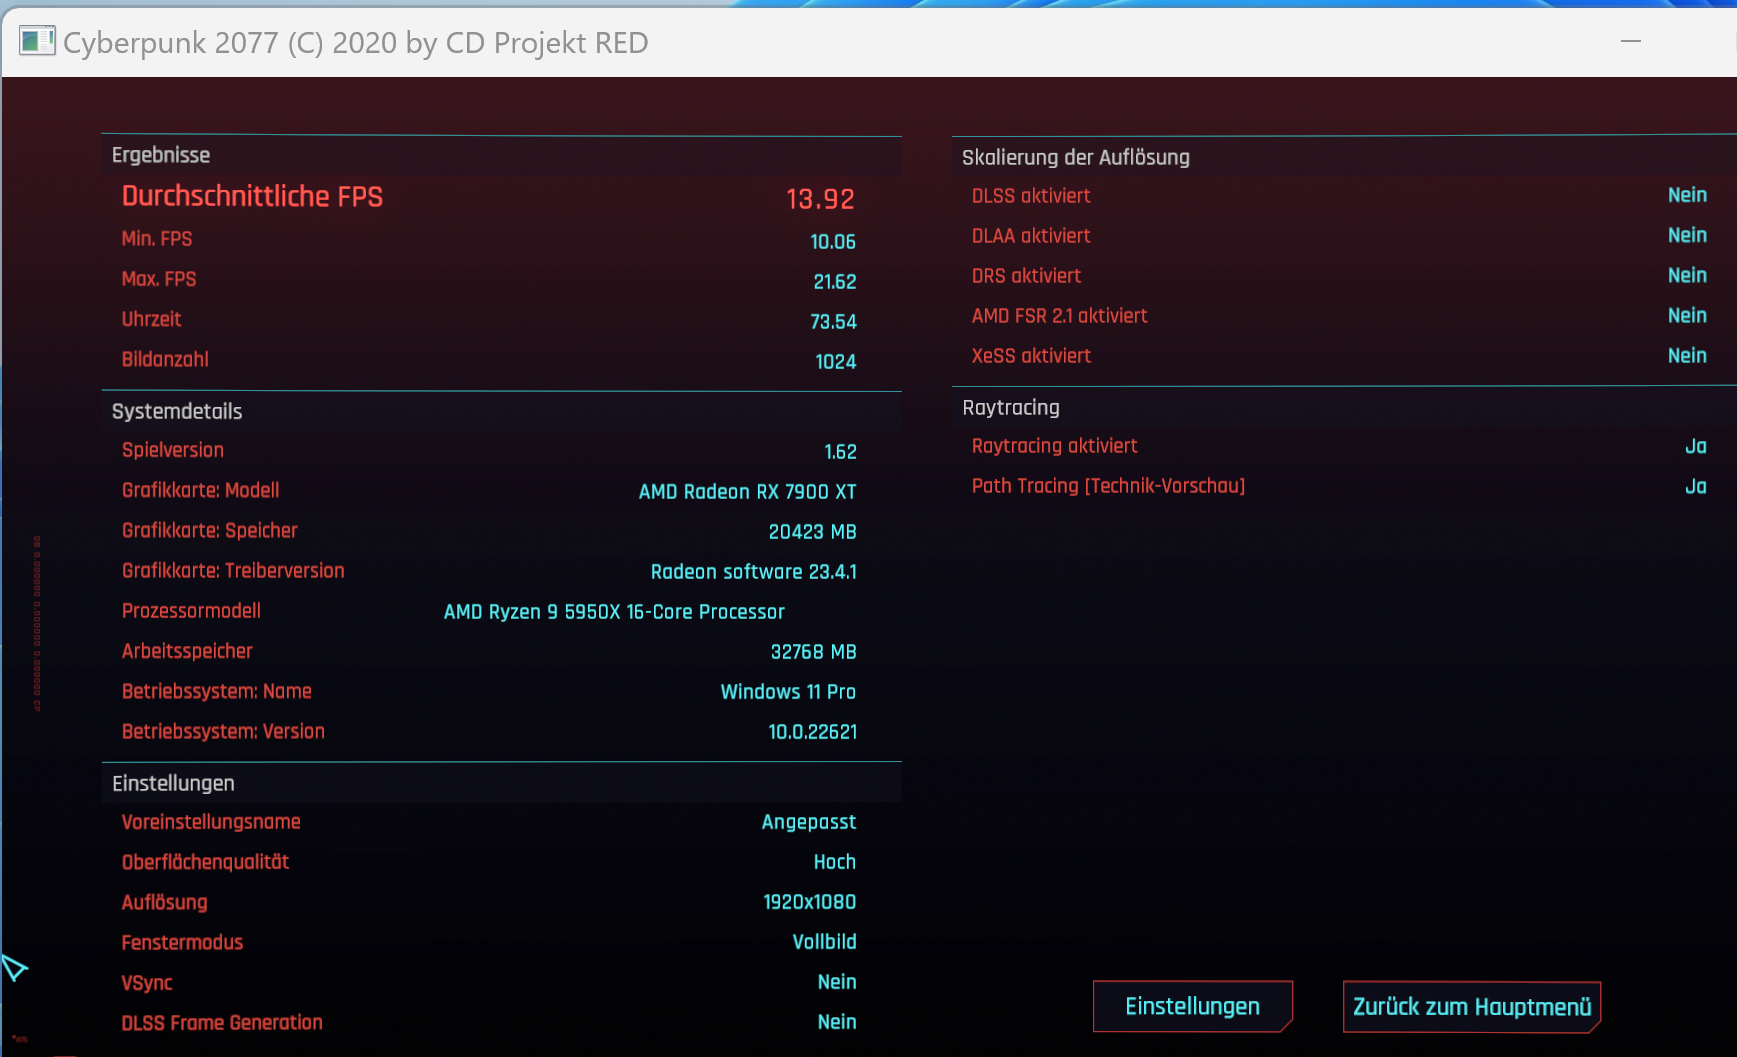Click the 20423 MB graphics memory value
This screenshot has width=1737, height=1057.
pos(812,532)
